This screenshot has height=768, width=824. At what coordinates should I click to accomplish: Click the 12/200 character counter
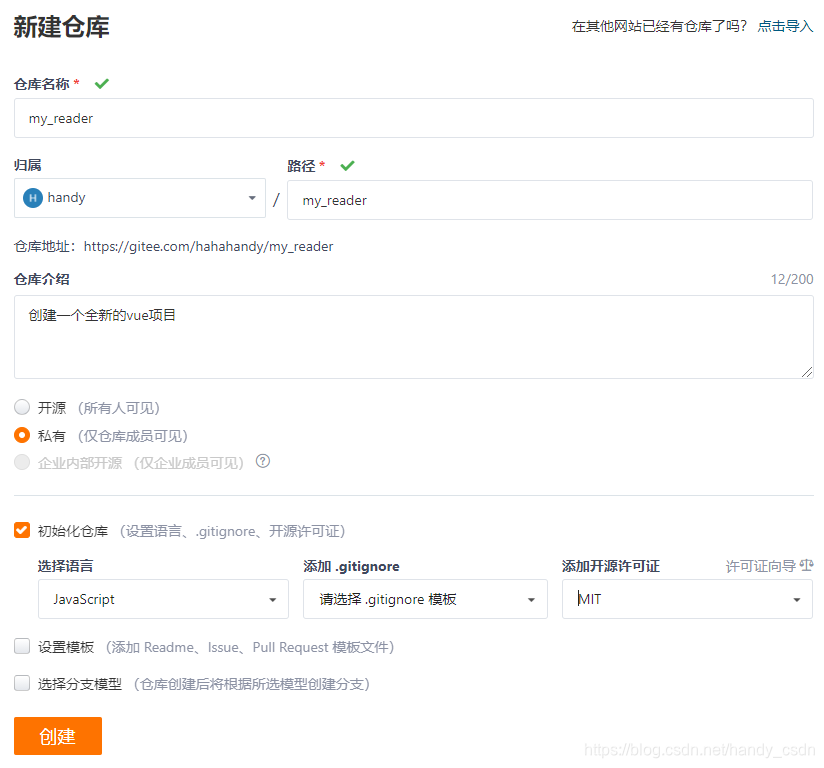(792, 279)
